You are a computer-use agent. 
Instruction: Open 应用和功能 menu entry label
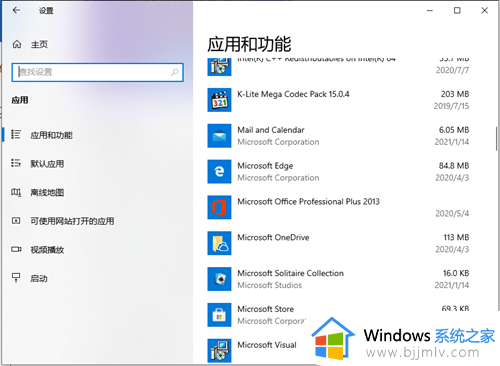(51, 135)
